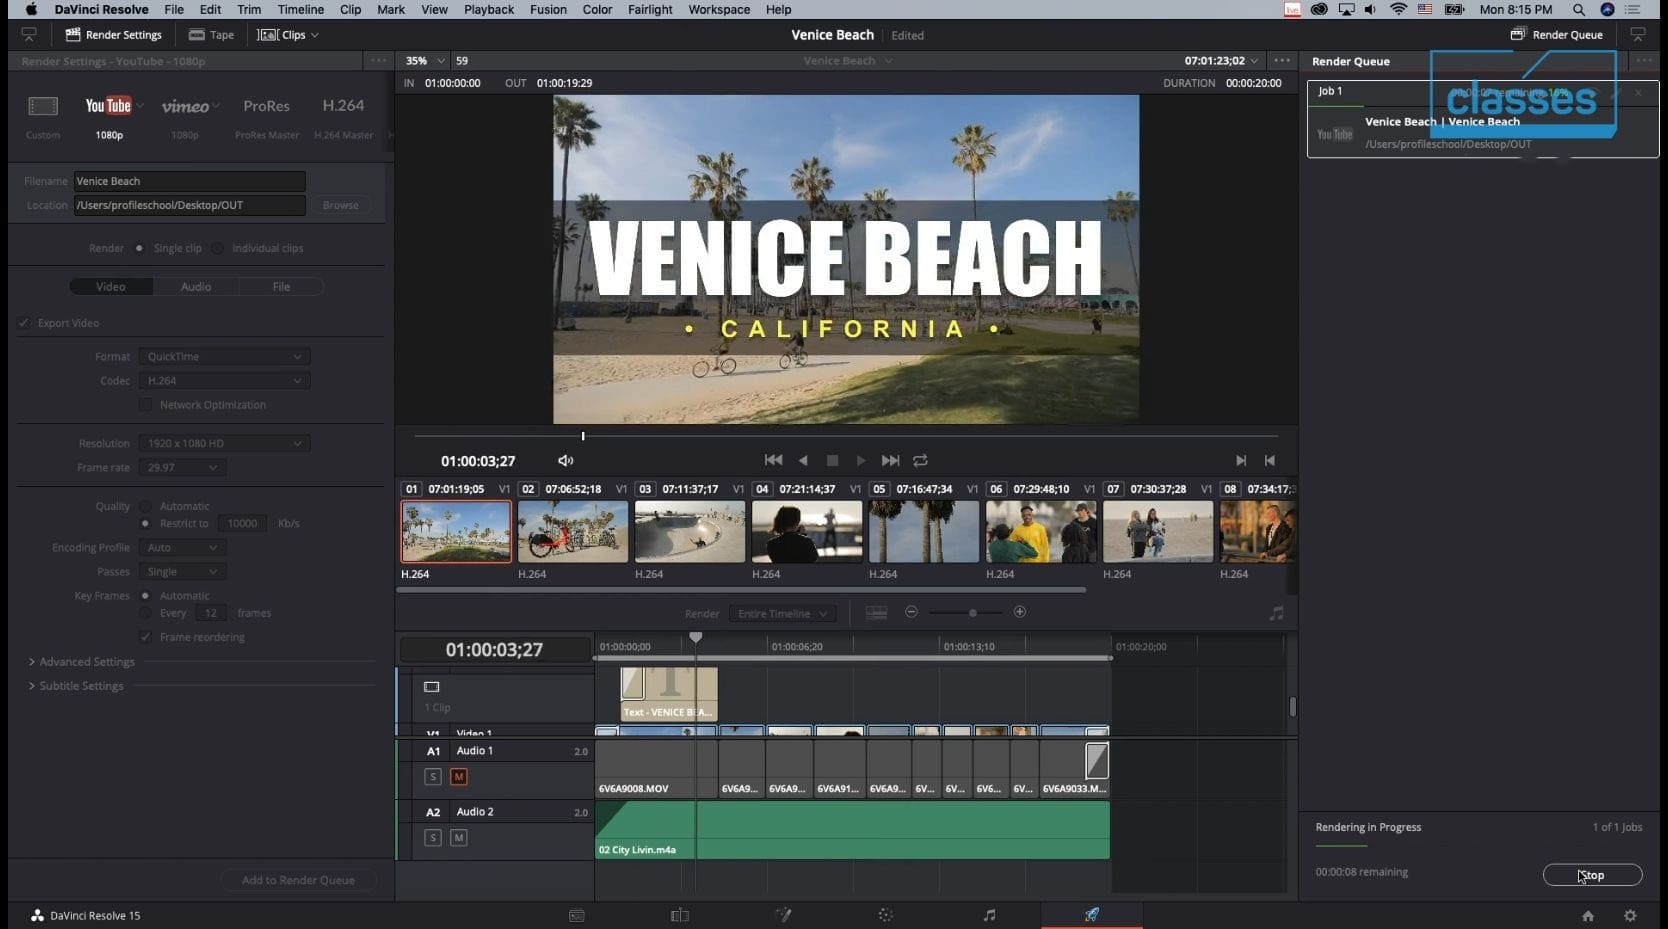Toggle the Export Video checkbox
The width and height of the screenshot is (1668, 929).
(x=24, y=323)
